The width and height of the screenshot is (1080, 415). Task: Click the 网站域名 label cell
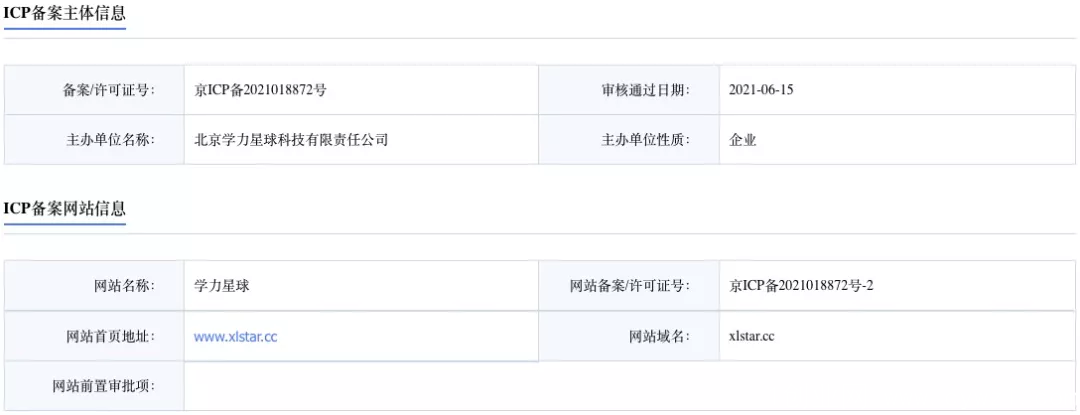(x=629, y=336)
